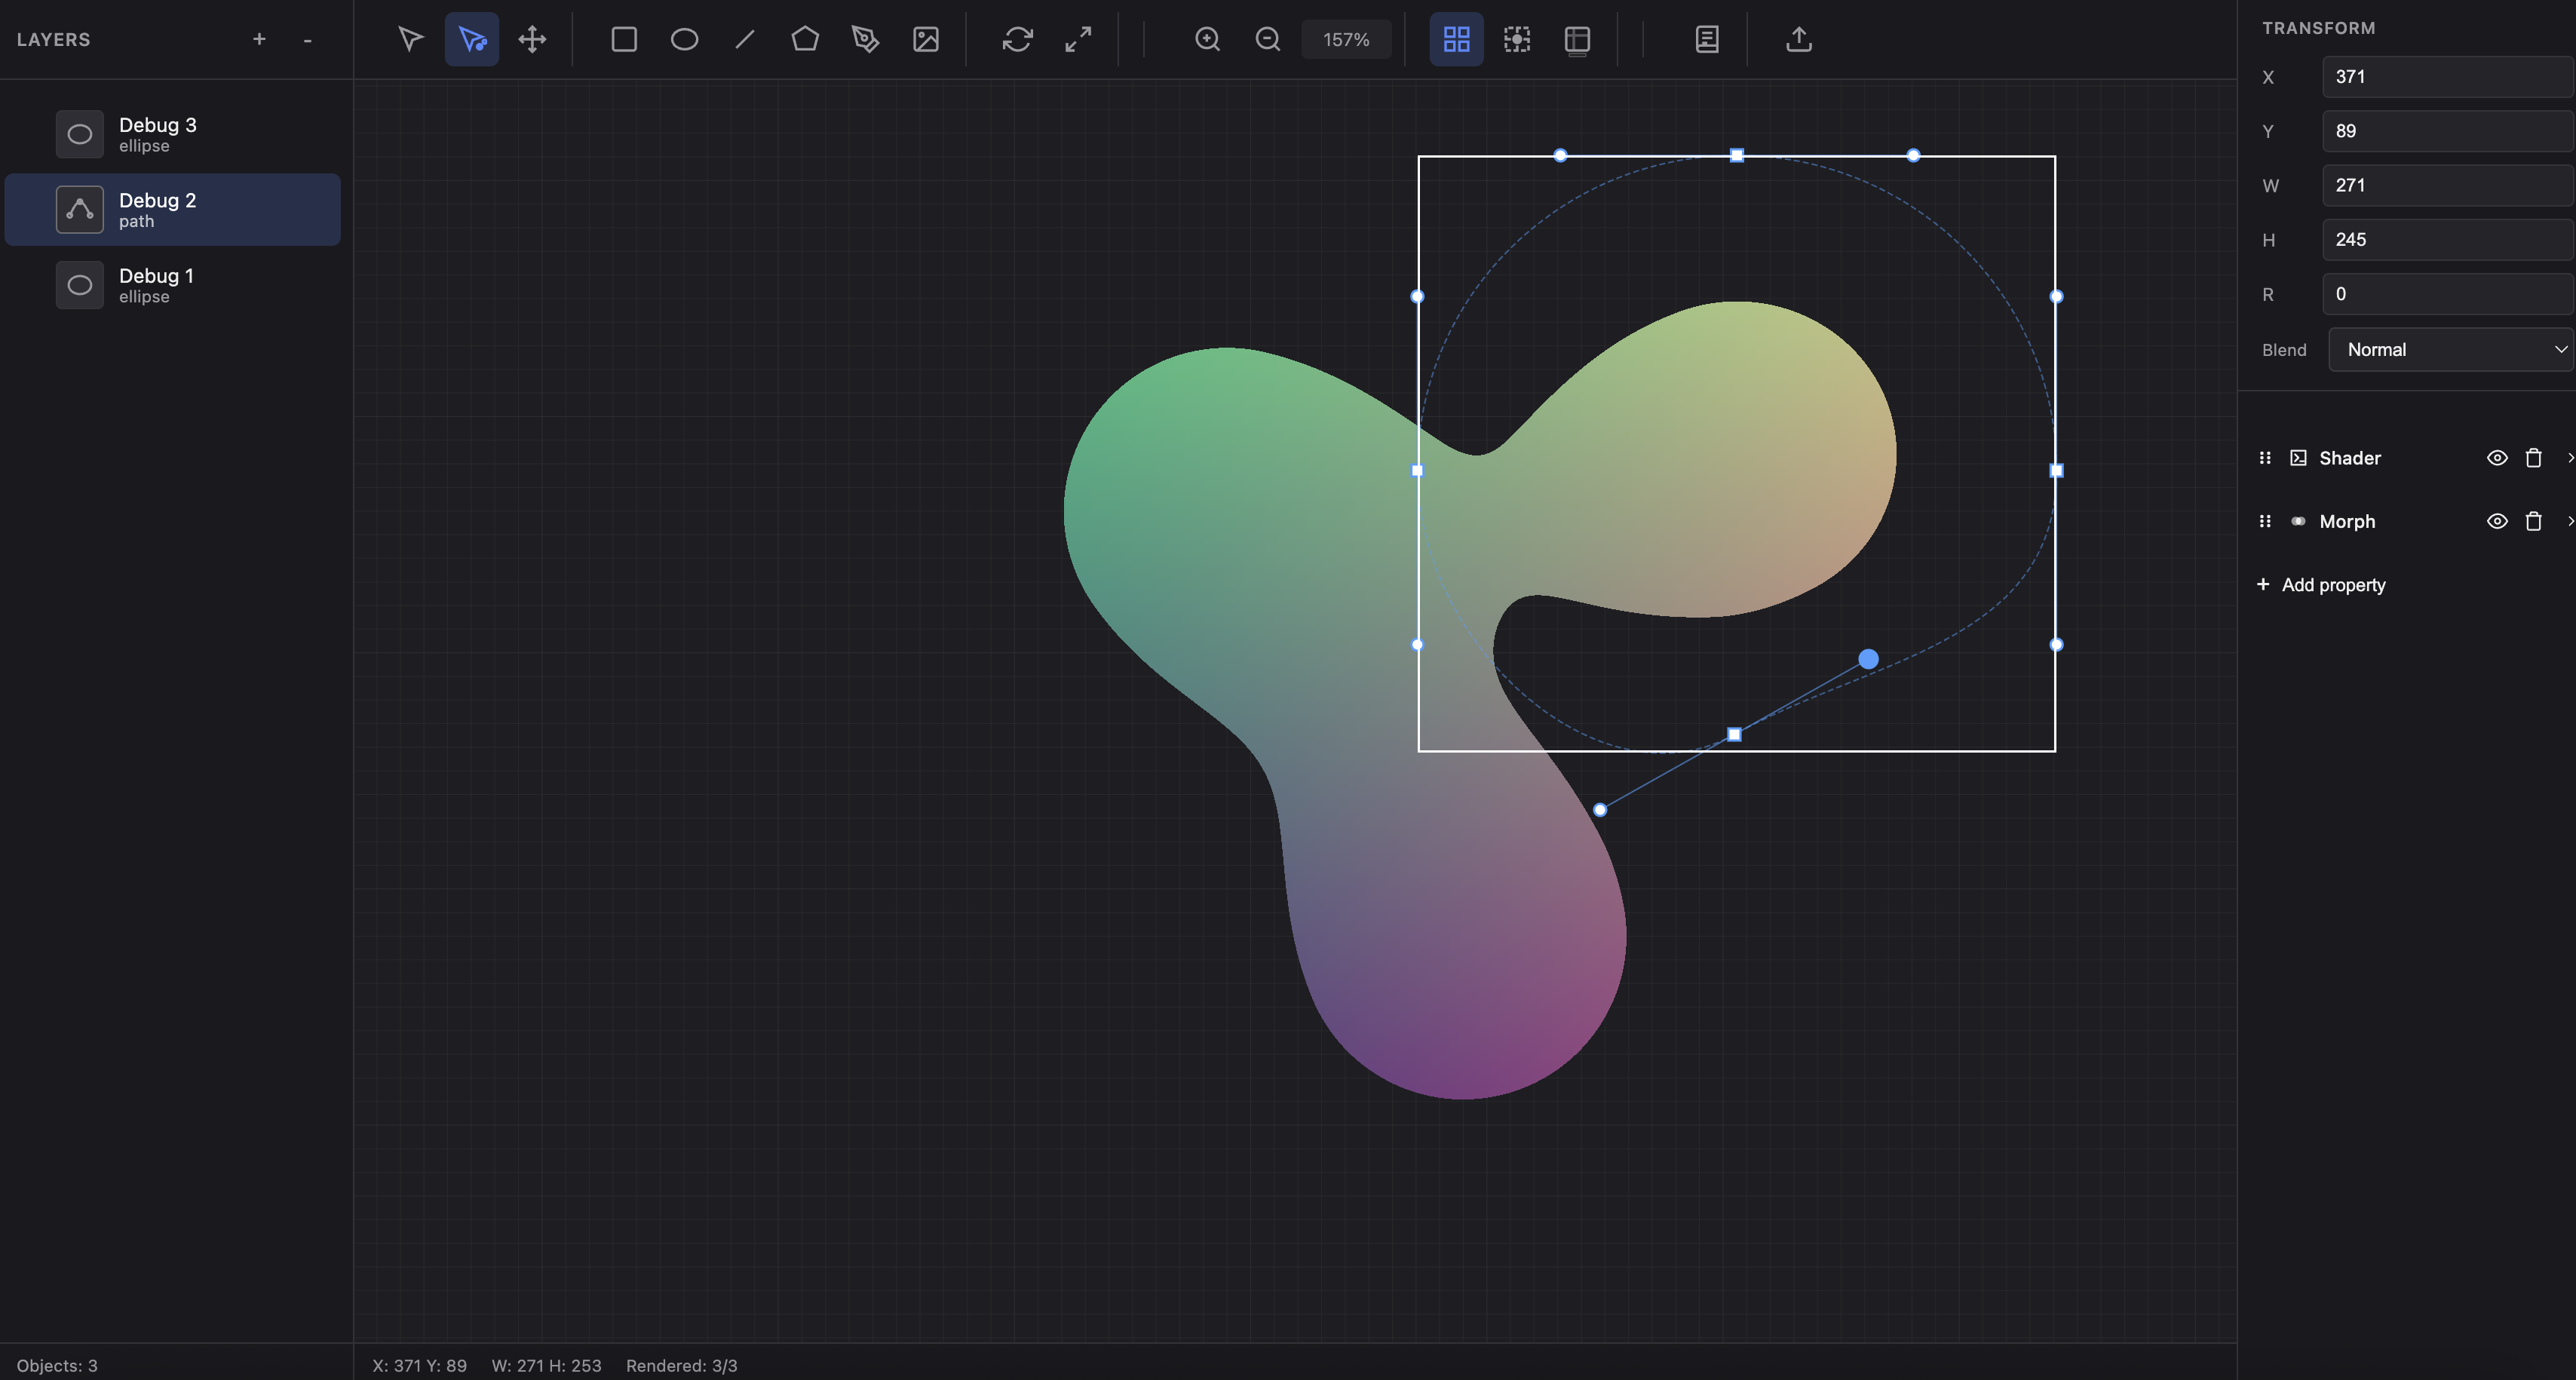This screenshot has height=1380, width=2576.
Task: Open the Image insert tool
Action: click(926, 40)
